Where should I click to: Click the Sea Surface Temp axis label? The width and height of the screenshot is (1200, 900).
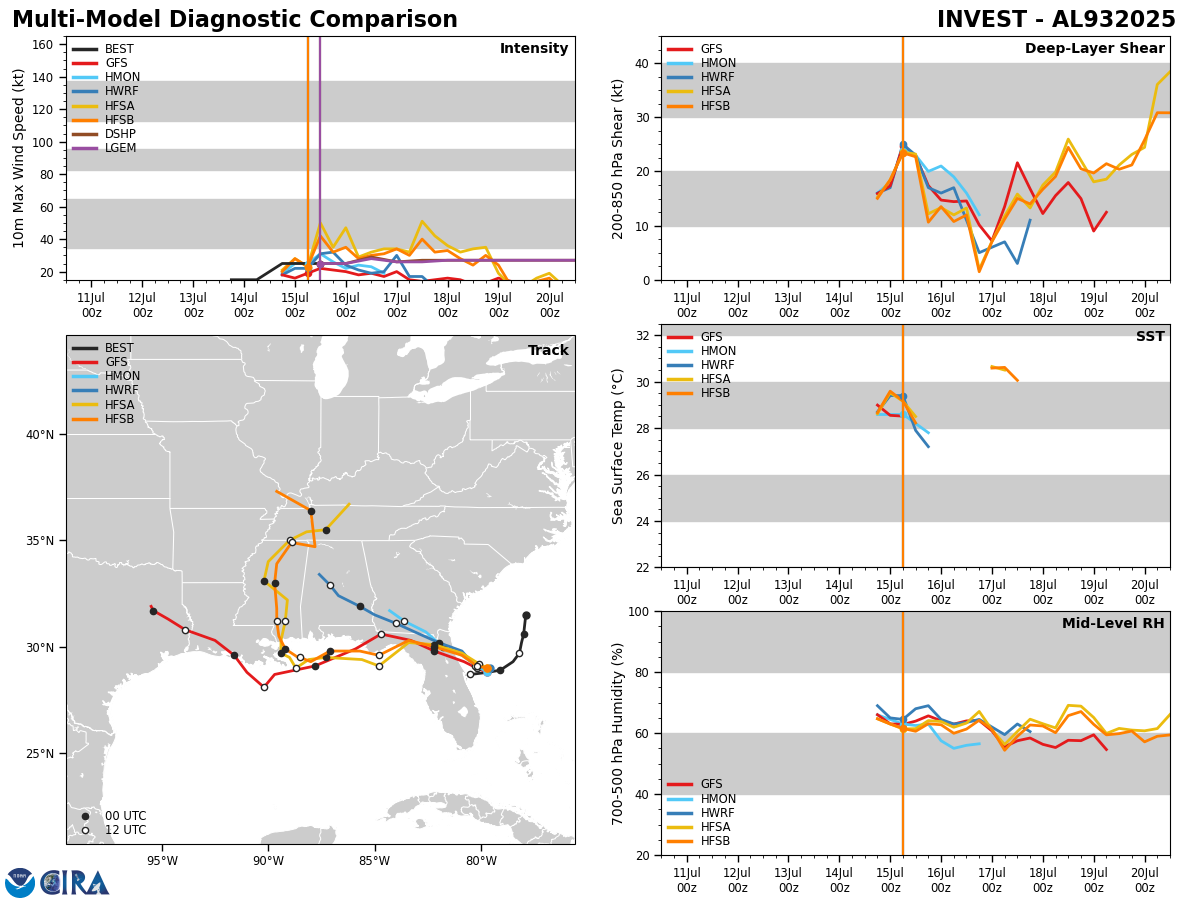tap(618, 446)
